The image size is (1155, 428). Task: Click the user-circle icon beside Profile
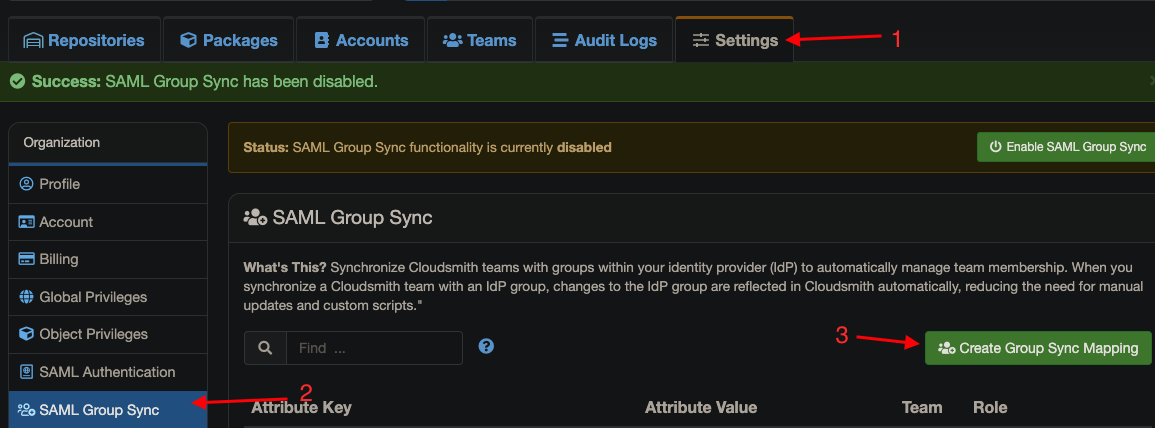click(x=27, y=184)
